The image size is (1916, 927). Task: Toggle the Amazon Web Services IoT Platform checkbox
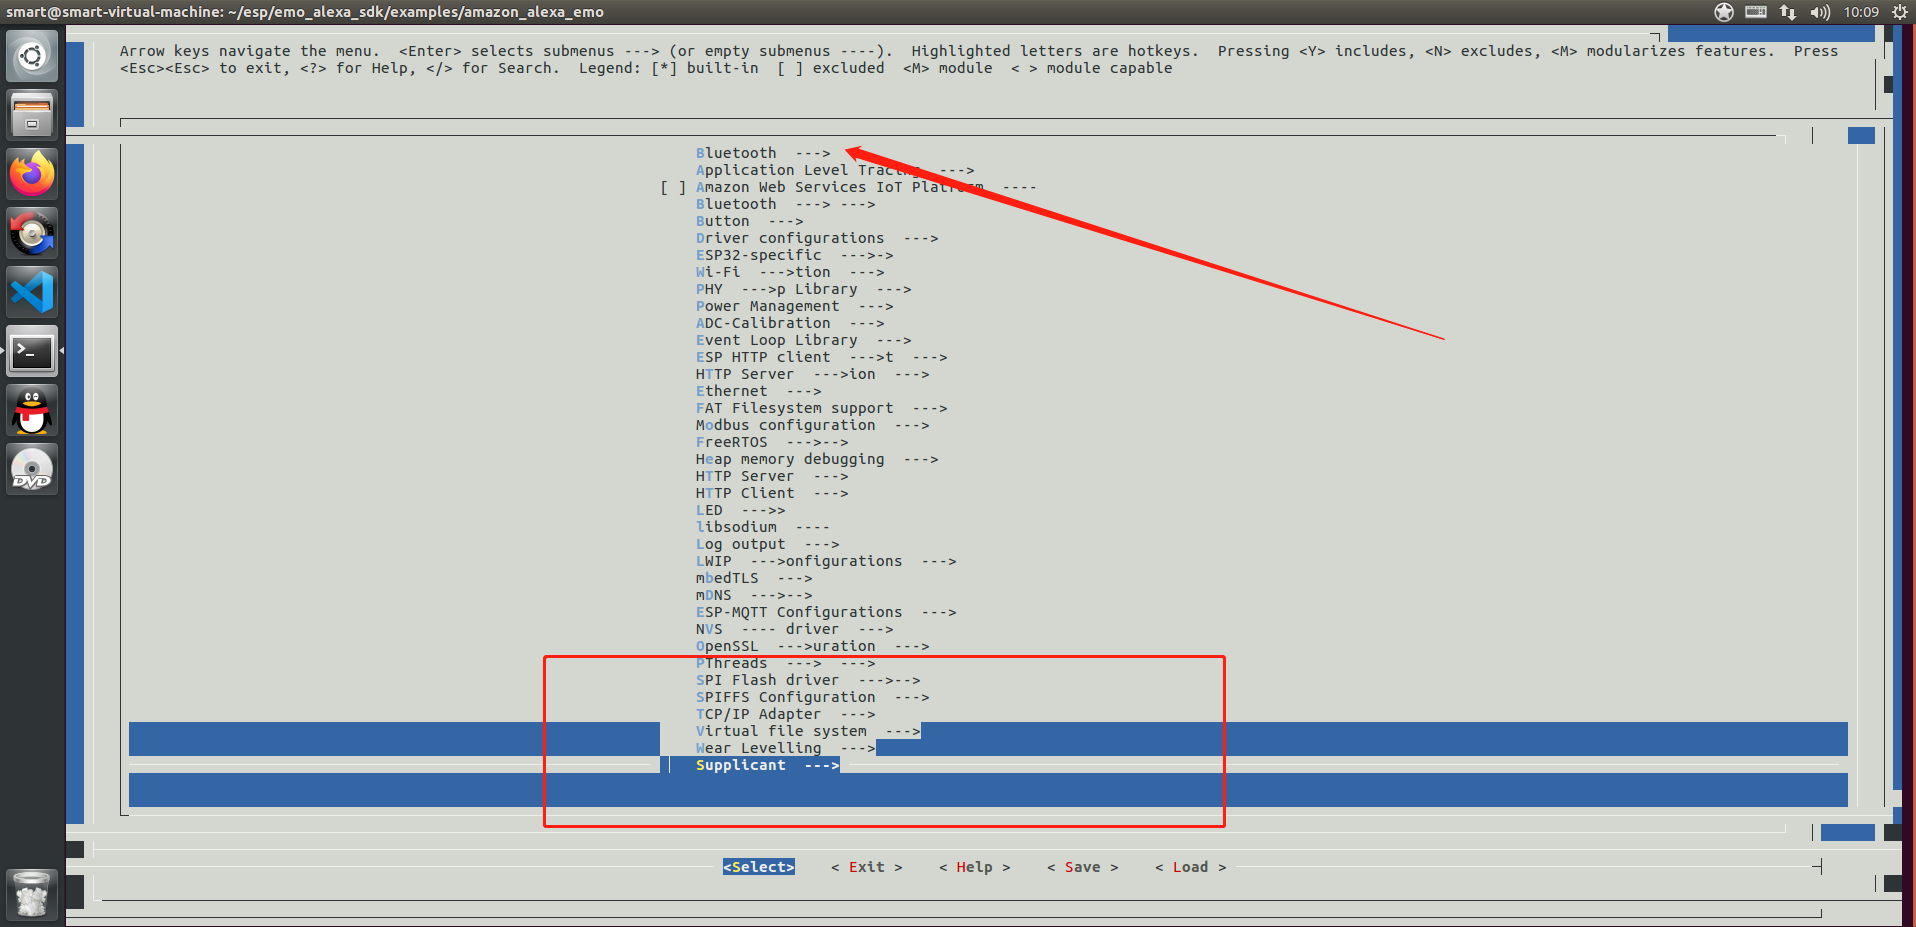[x=673, y=187]
